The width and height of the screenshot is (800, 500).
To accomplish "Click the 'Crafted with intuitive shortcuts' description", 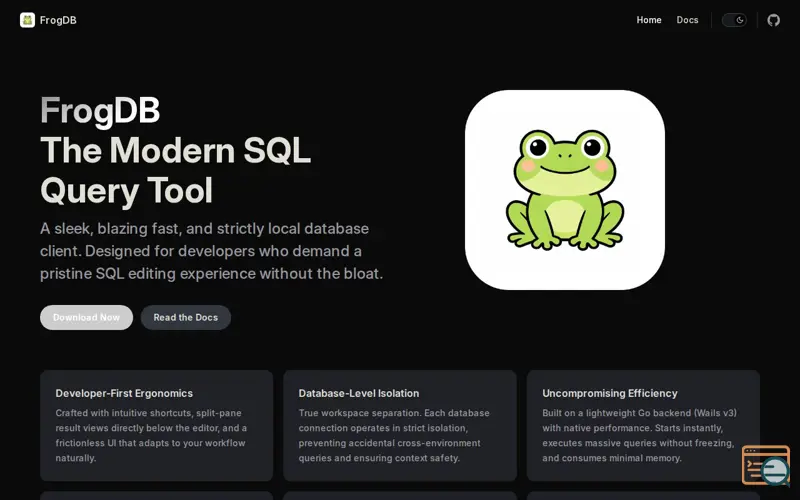I will [x=151, y=435].
